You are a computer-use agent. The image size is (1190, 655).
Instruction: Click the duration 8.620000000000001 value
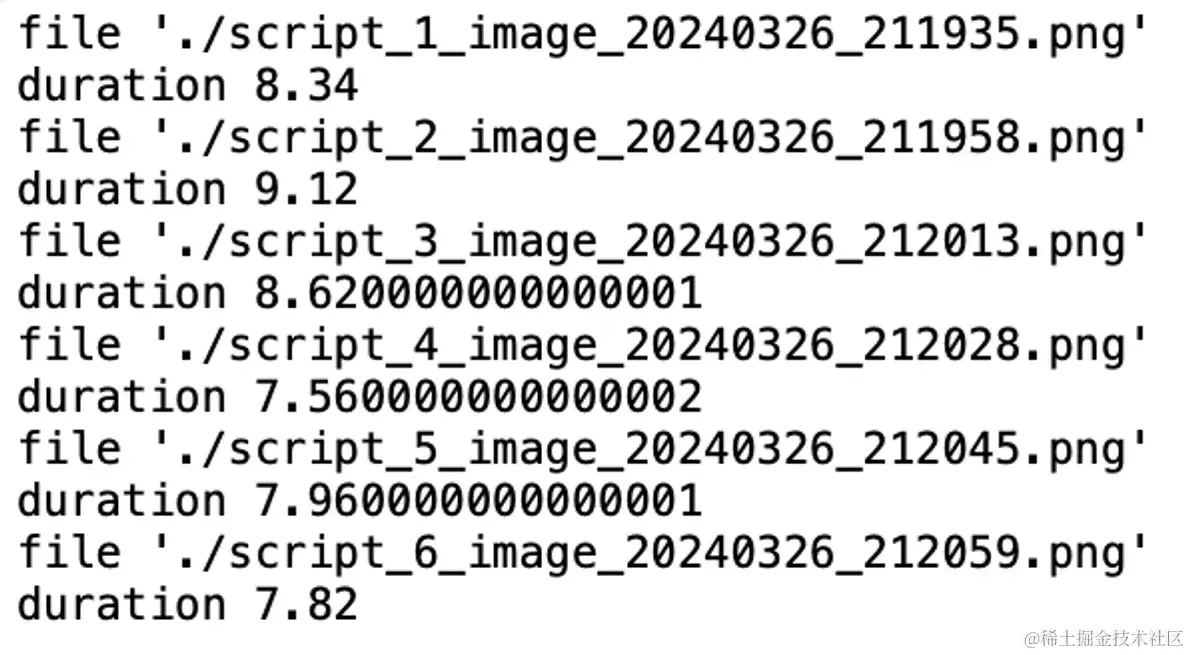(478, 293)
